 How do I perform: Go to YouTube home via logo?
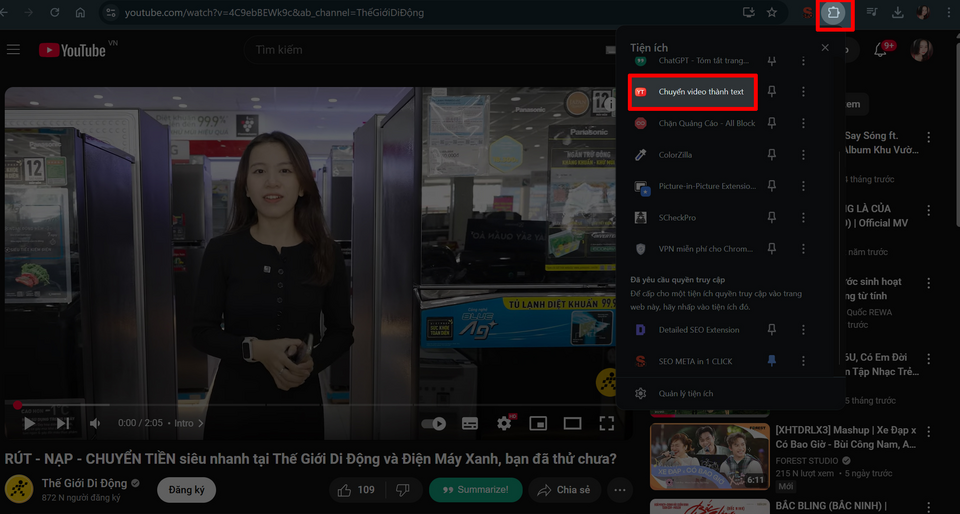click(72, 50)
